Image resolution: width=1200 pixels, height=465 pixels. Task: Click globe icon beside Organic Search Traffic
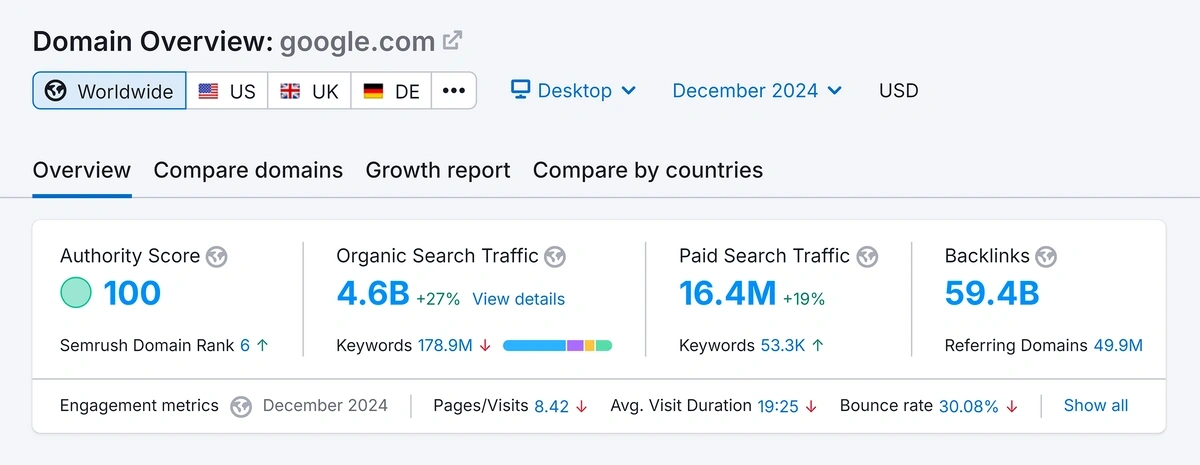click(555, 257)
